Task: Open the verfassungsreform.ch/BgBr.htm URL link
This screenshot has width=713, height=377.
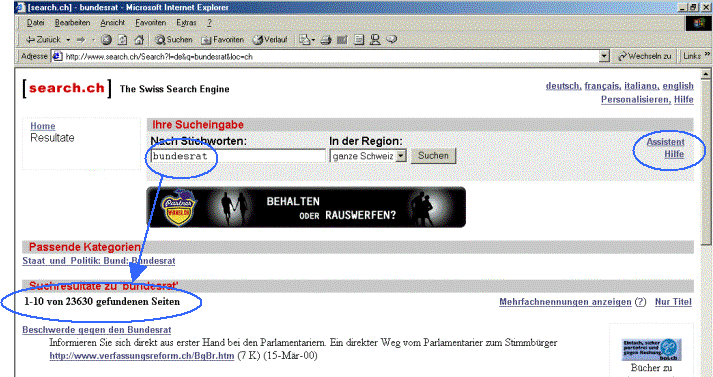Action: [x=142, y=356]
